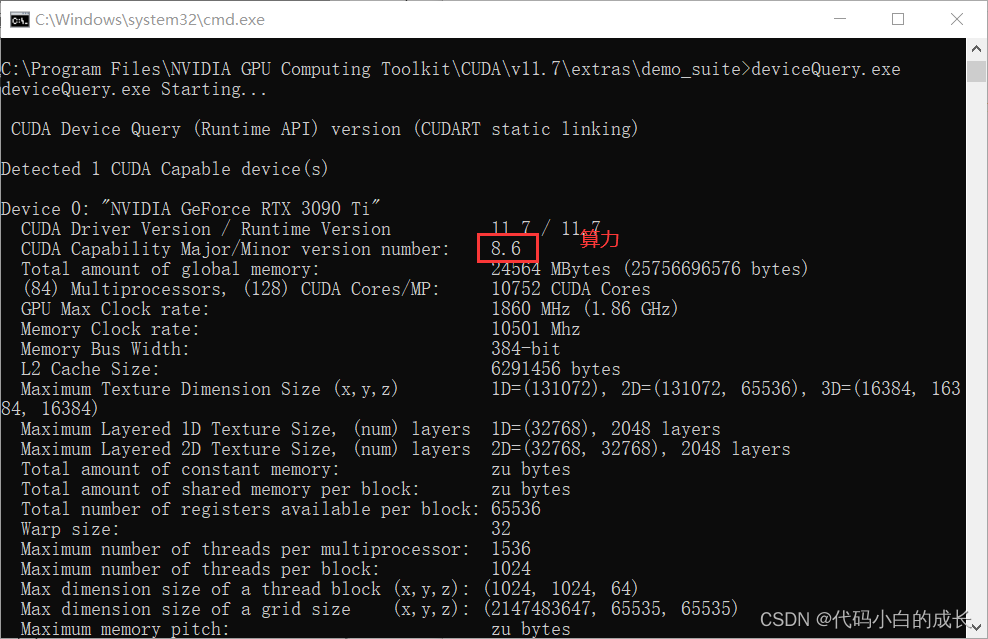The image size is (988, 639).
Task: Click the scrollbar up arrow
Action: [x=977, y=46]
